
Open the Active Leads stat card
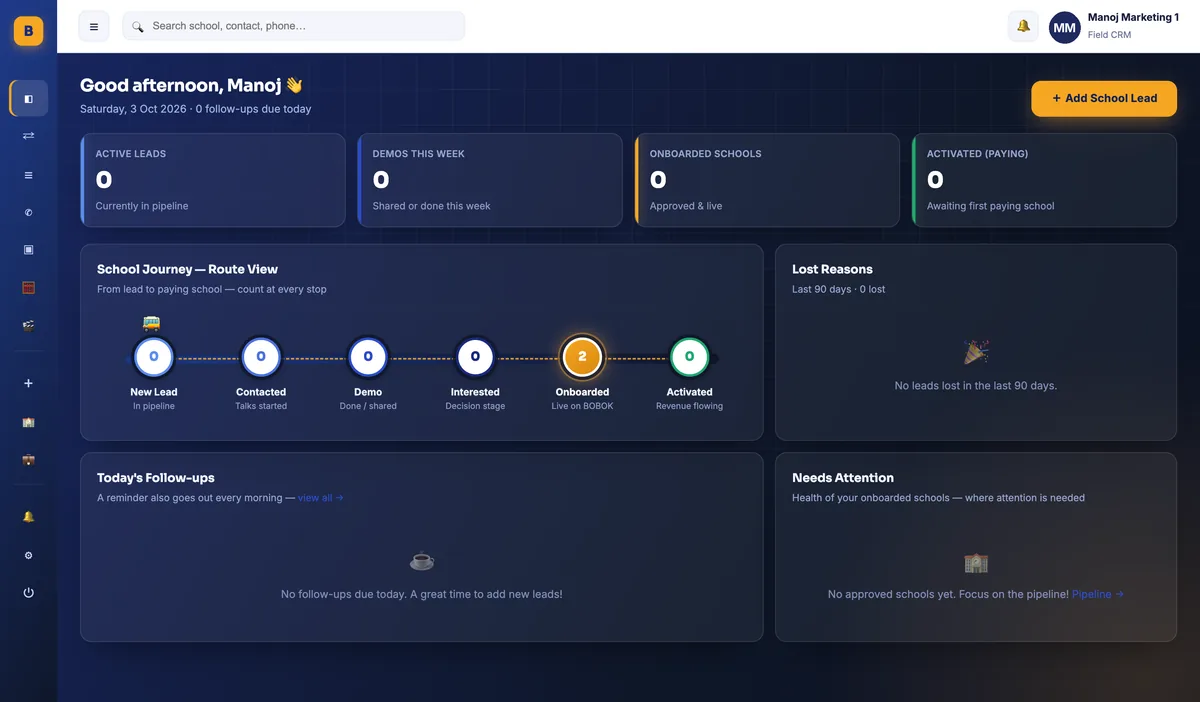click(x=213, y=180)
